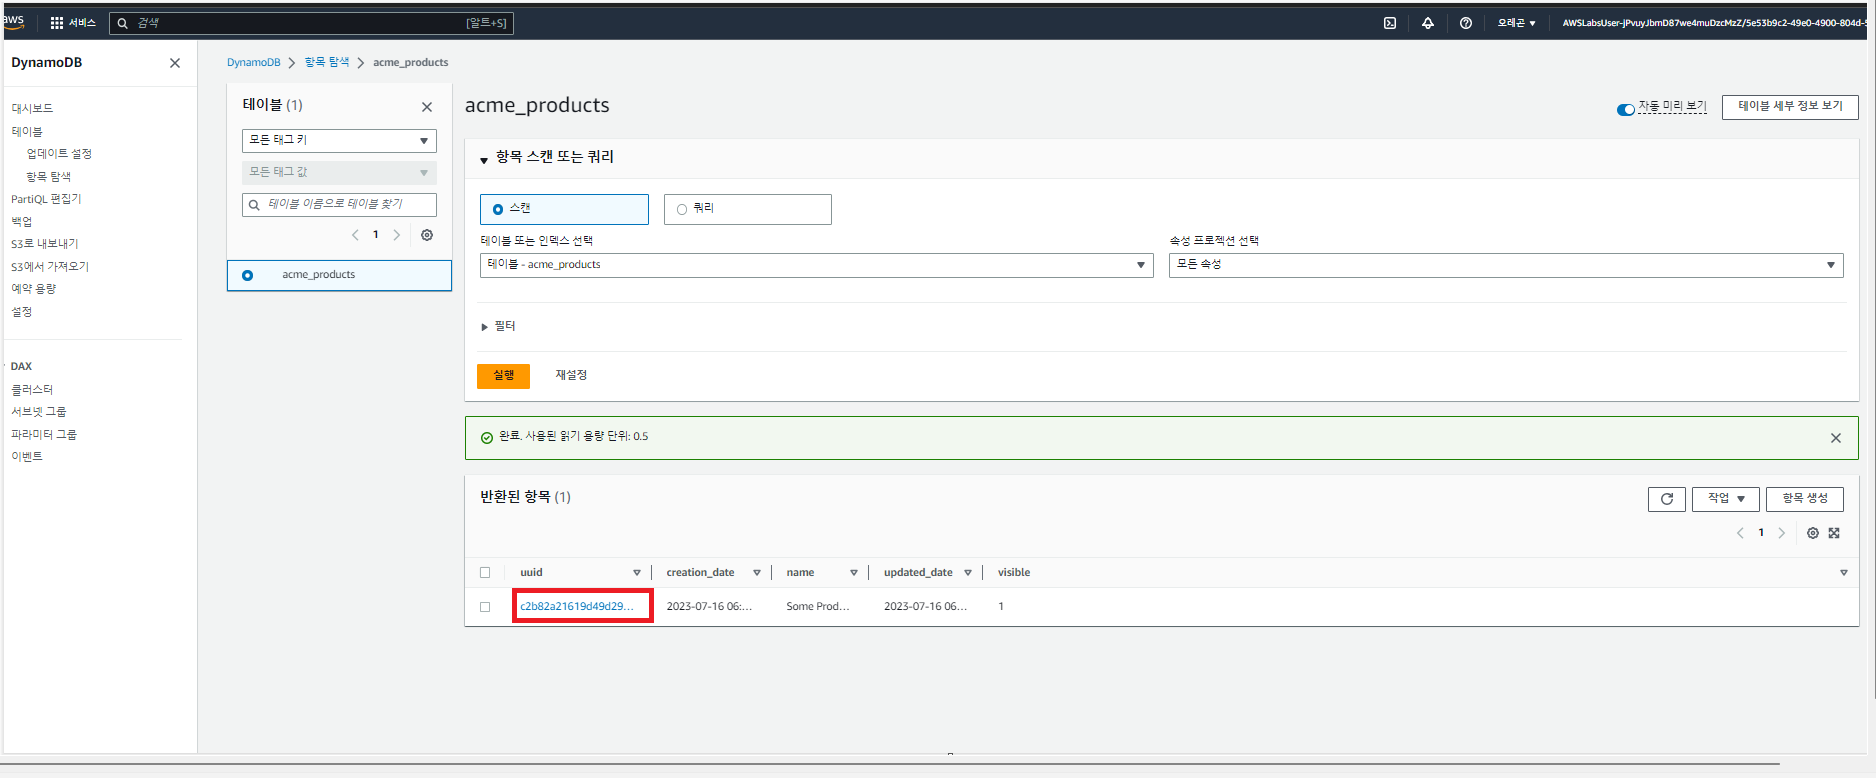Run the scan with the orange button
Viewport: 1876px width, 778px height.
pos(503,375)
